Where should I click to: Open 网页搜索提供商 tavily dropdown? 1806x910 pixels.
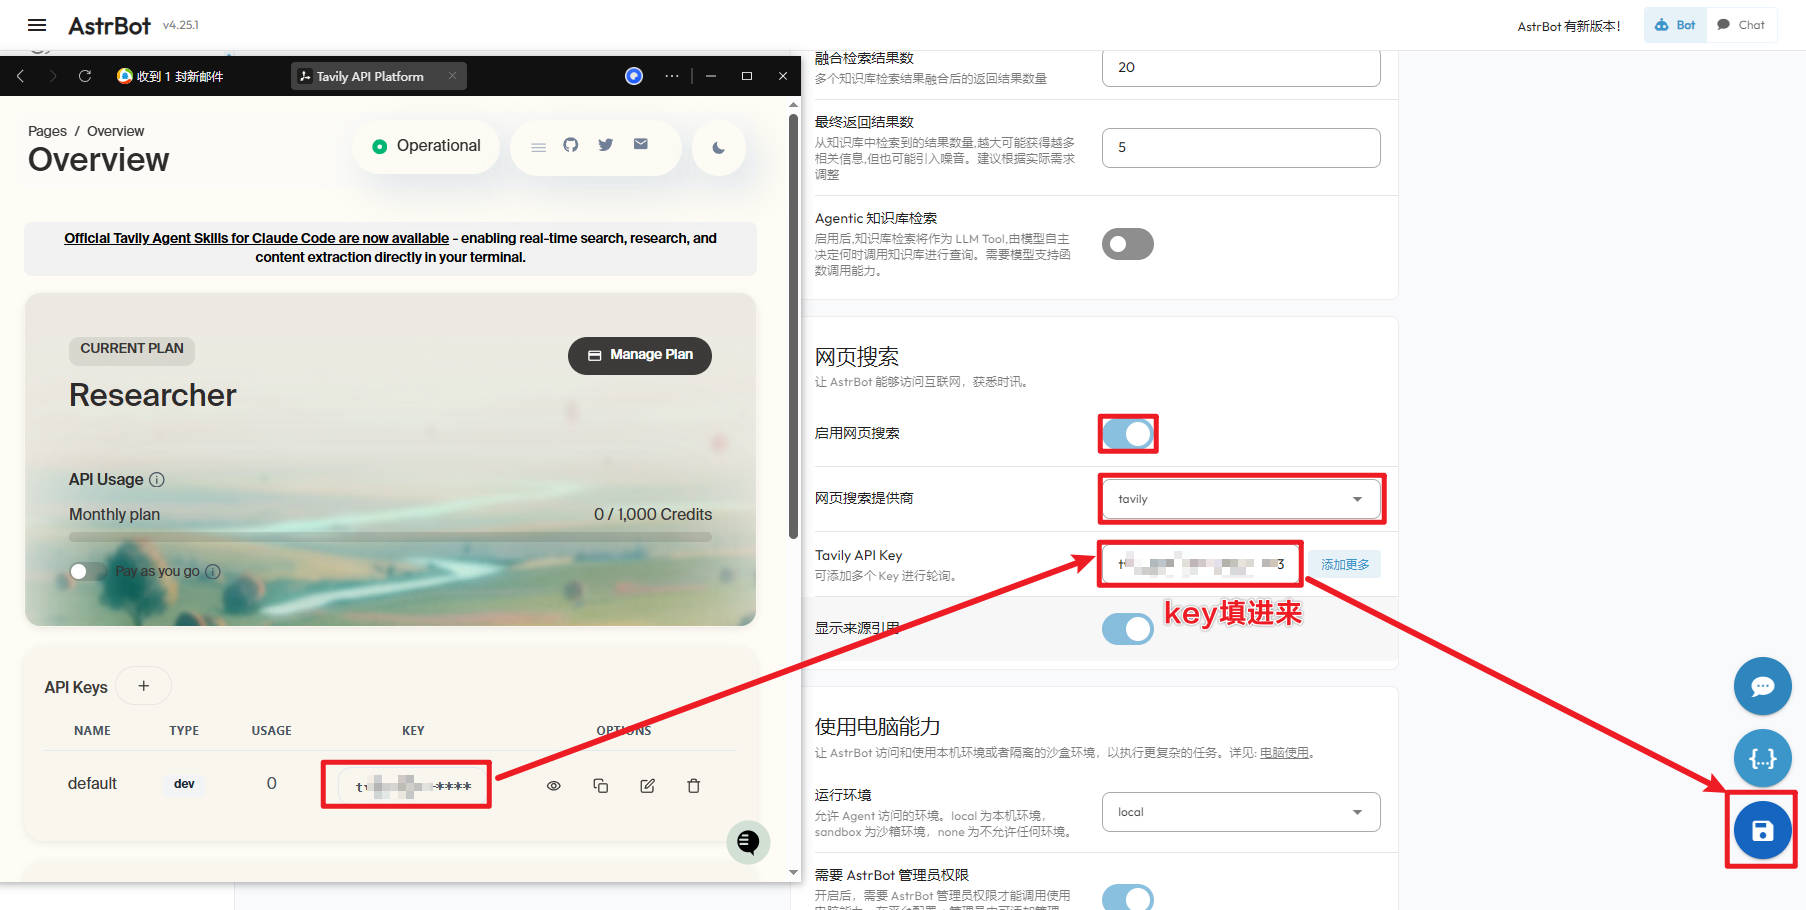(x=1241, y=499)
